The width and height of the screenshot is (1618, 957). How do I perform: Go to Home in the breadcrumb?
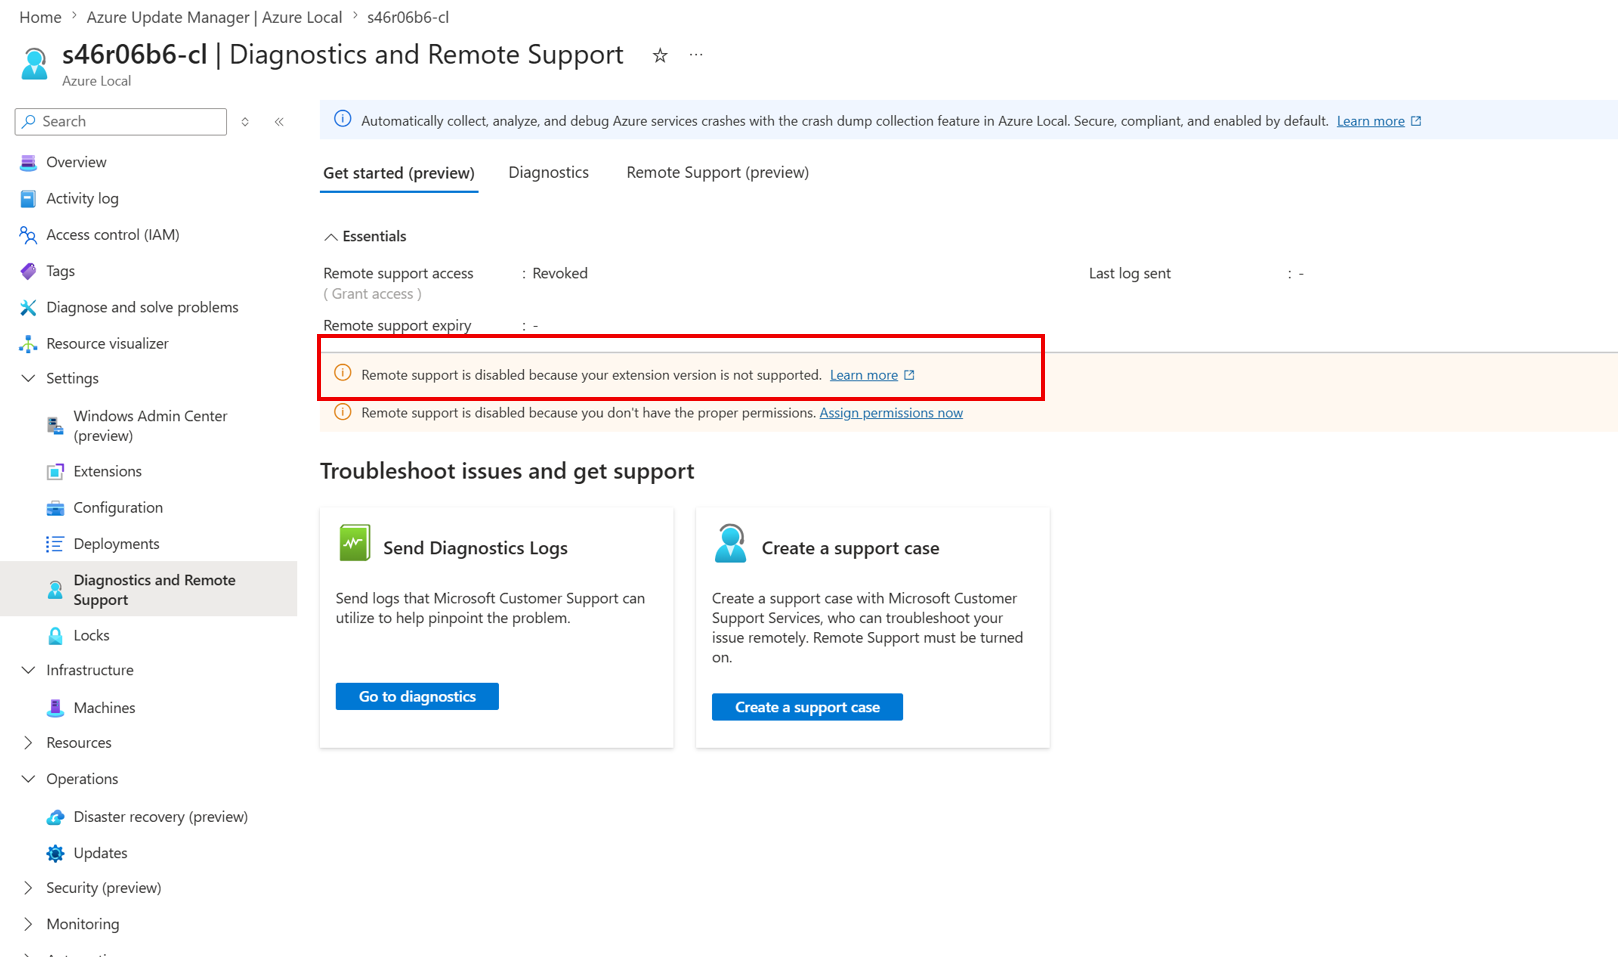(40, 17)
